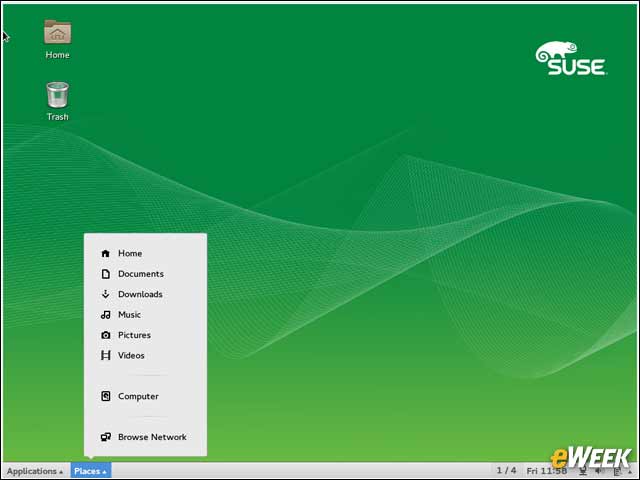The width and height of the screenshot is (640, 480).
Task: Click the Trash label under desktop icon
Action: [x=58, y=117]
